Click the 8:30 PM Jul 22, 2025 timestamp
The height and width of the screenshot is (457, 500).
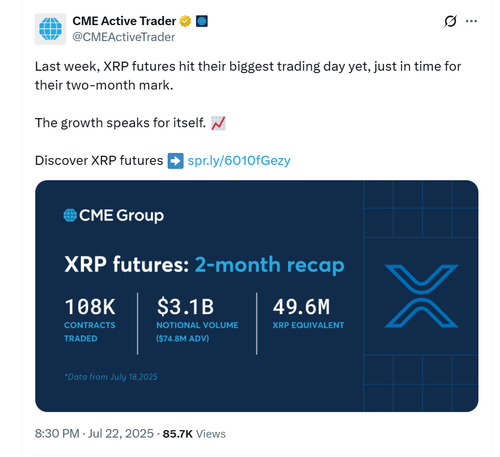[x=94, y=434]
